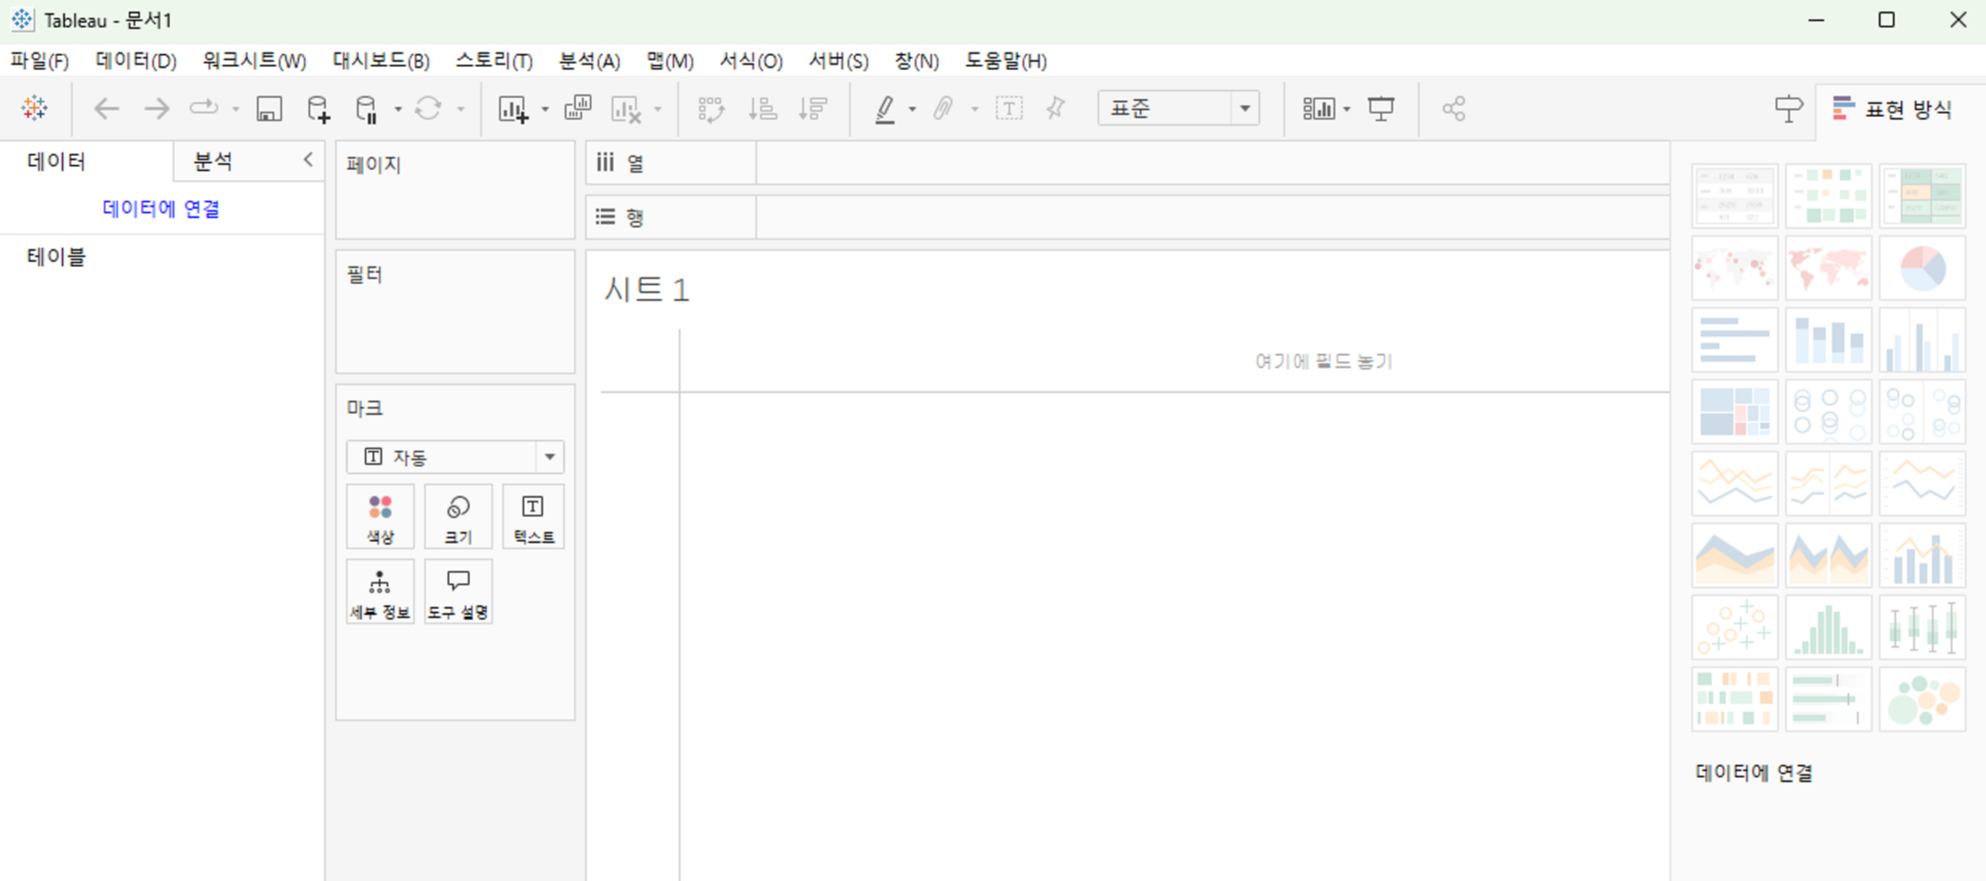This screenshot has height=881, width=1986.
Task: Switch to the 데이터 pane tab
Action: pos(57,161)
